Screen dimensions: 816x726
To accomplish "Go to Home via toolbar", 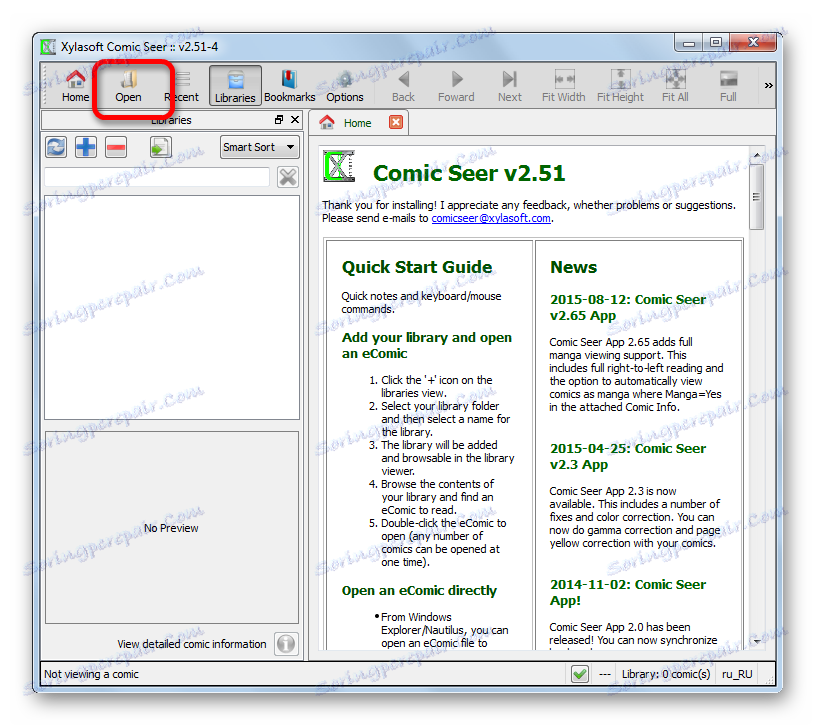I will pyautogui.click(x=75, y=86).
